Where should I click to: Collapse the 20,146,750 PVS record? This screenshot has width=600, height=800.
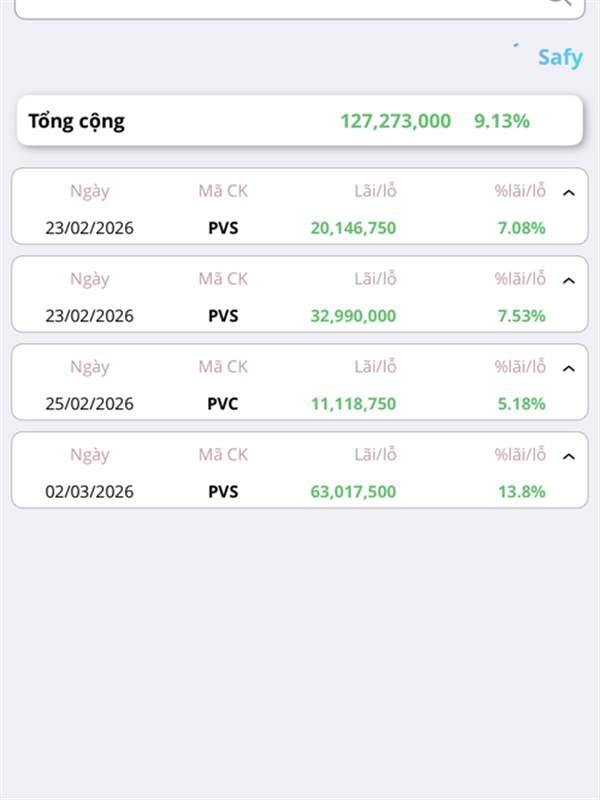point(569,192)
